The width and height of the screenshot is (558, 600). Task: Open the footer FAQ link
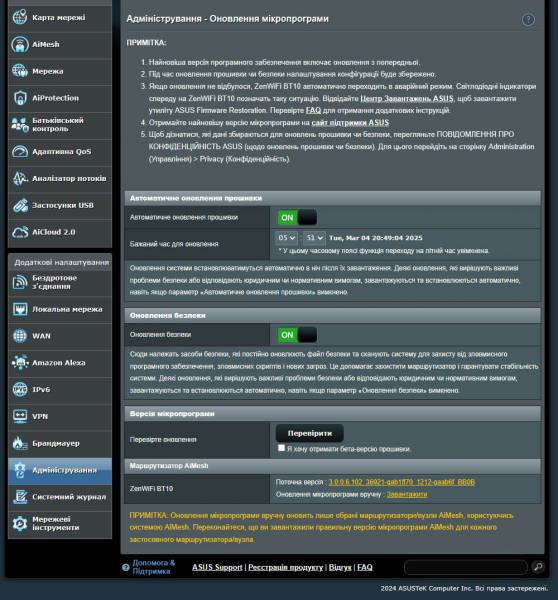click(x=365, y=567)
